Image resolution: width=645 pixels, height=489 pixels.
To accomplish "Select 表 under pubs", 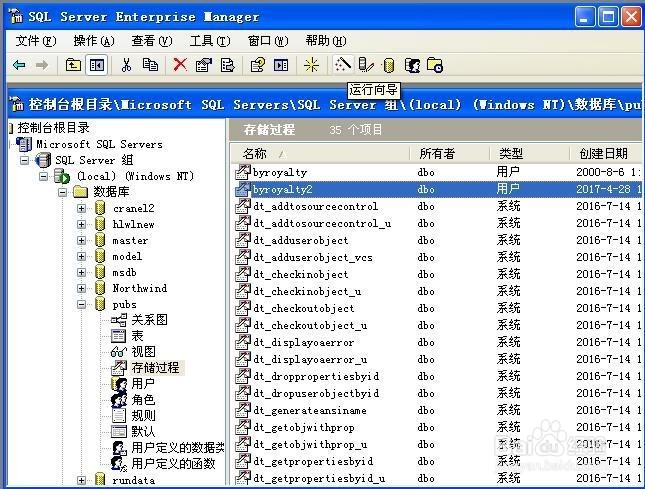I will (x=137, y=336).
